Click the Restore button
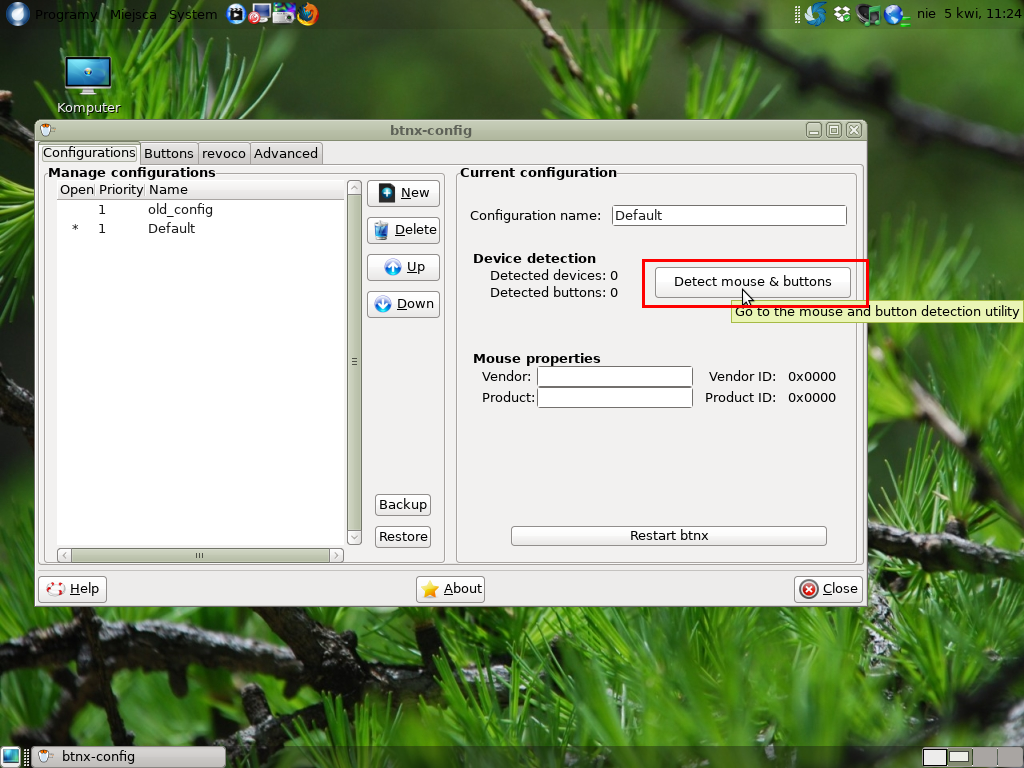1024x768 pixels. 403,537
